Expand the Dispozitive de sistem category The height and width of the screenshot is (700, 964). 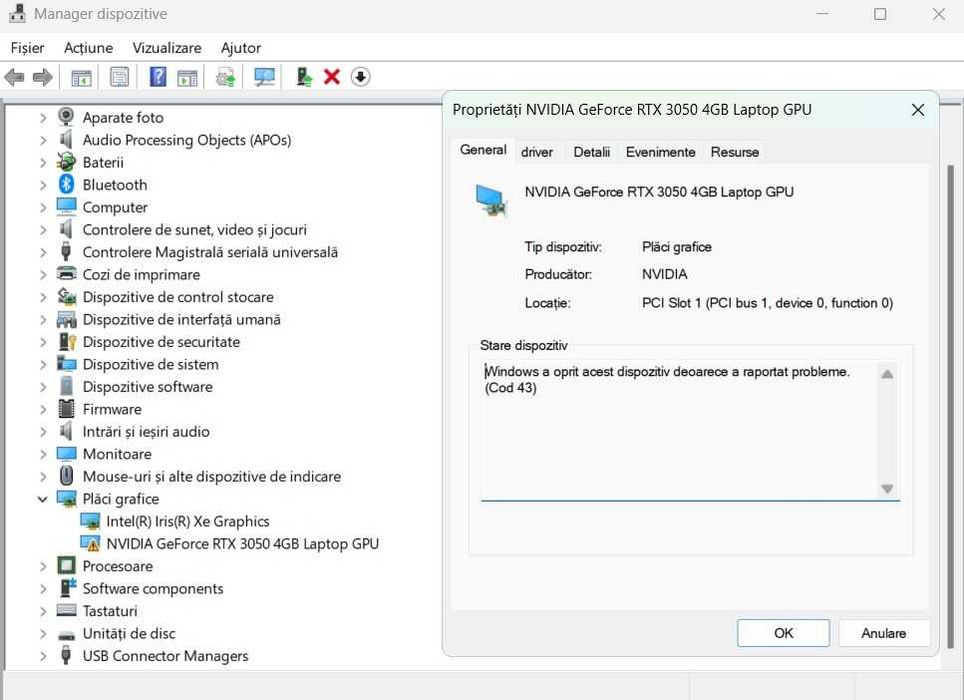[42, 364]
